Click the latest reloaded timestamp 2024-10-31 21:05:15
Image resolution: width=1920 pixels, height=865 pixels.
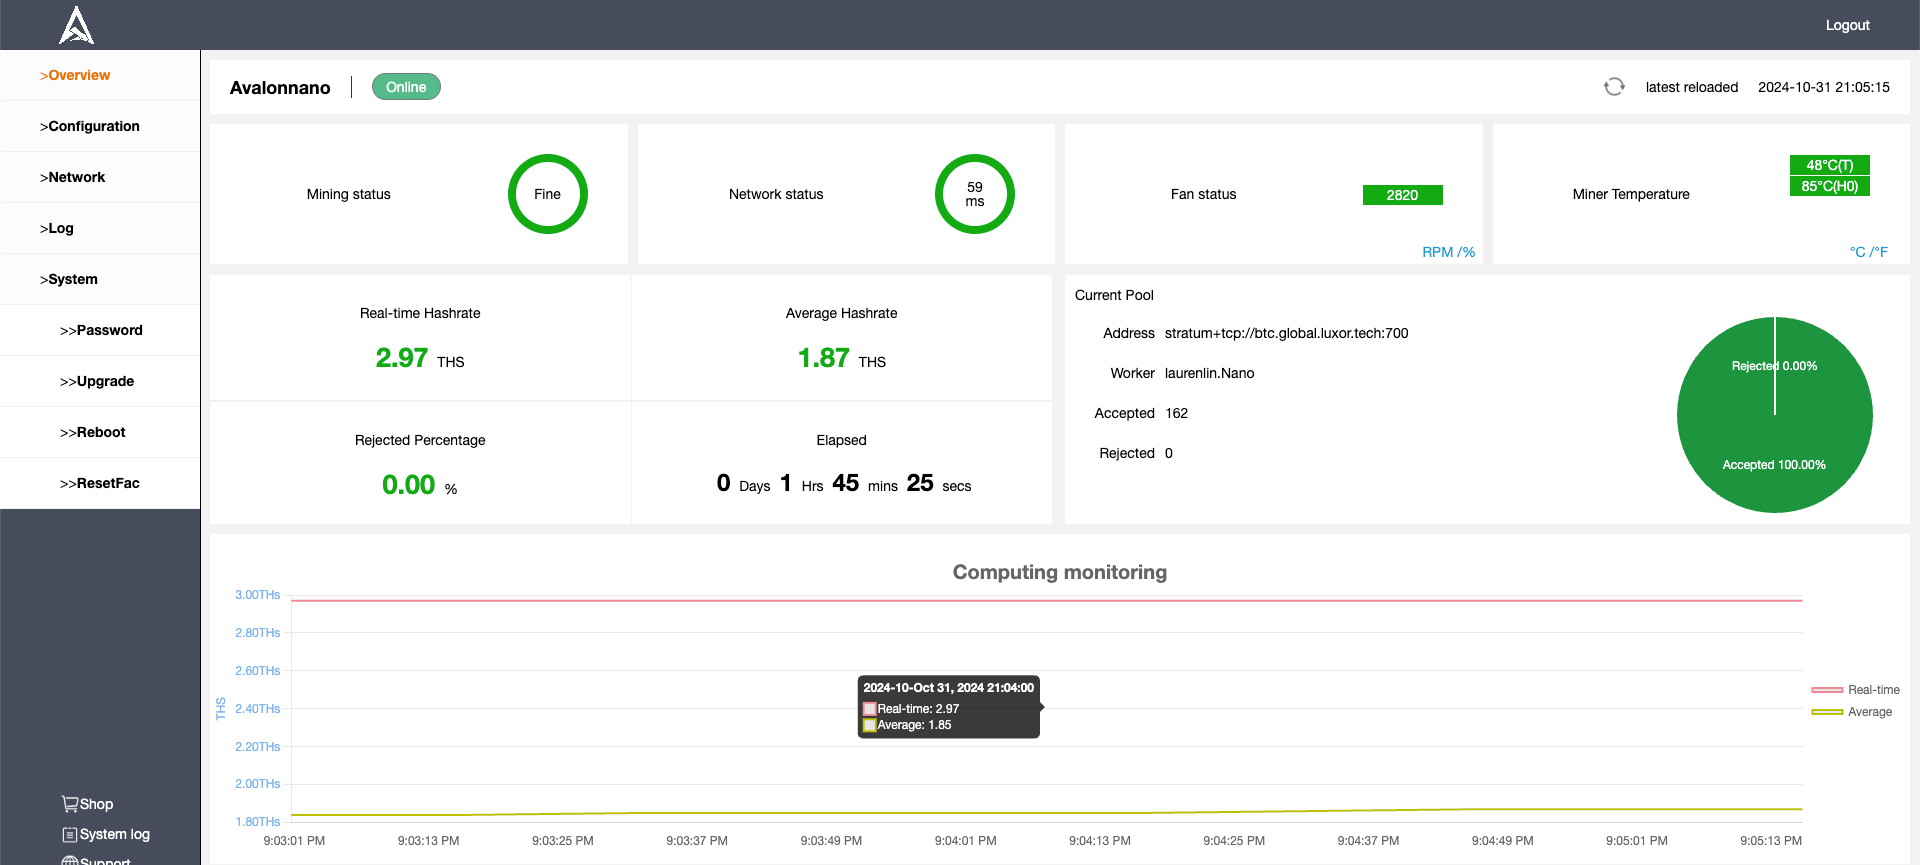pos(1824,87)
